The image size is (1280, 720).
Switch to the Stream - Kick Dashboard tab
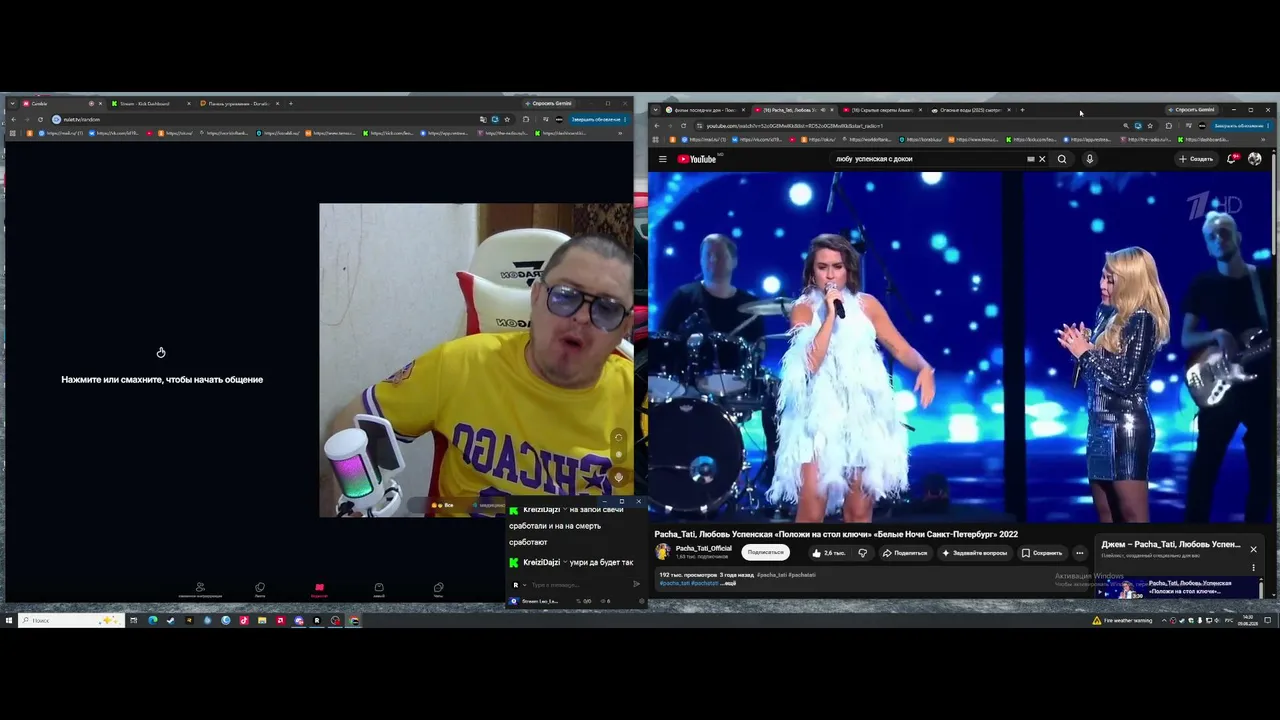click(x=148, y=103)
